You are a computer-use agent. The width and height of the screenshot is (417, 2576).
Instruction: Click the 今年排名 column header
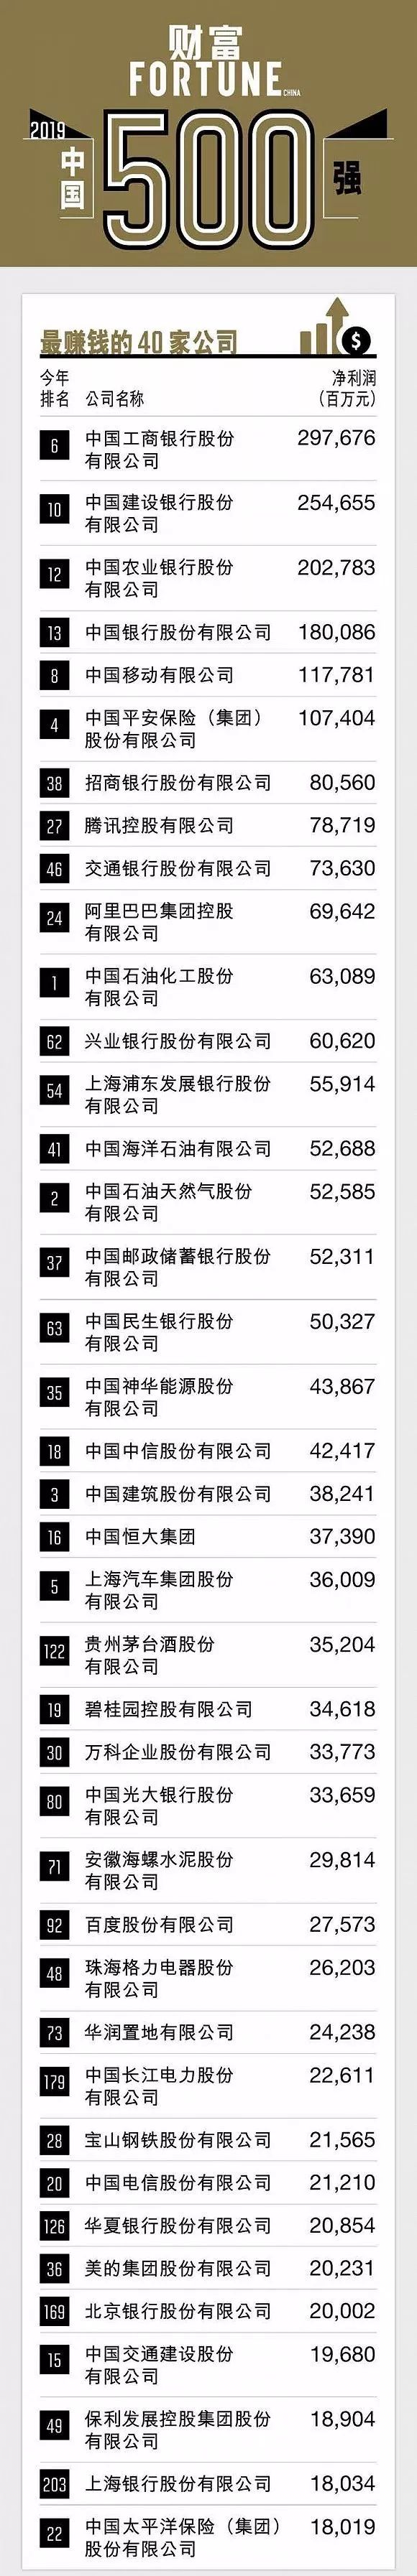[x=55, y=388]
